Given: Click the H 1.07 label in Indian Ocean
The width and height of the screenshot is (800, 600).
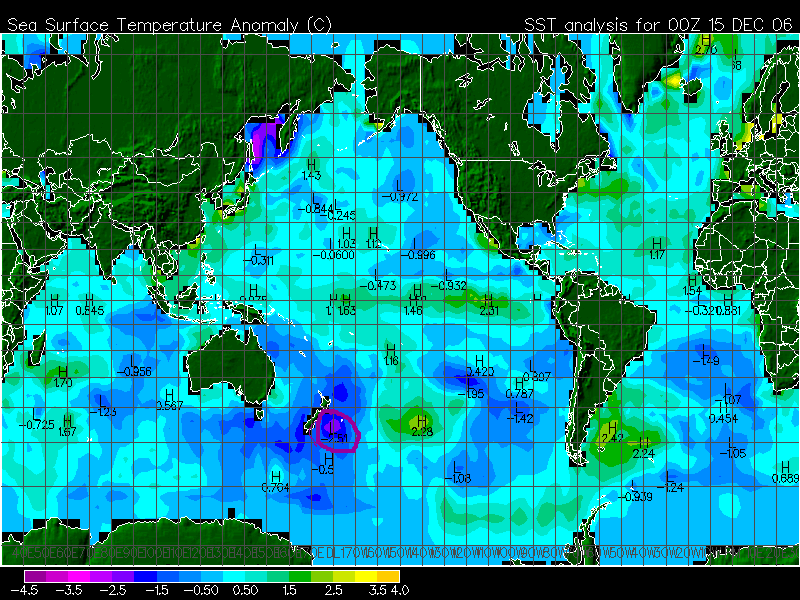Looking at the screenshot, I should point(54,305).
